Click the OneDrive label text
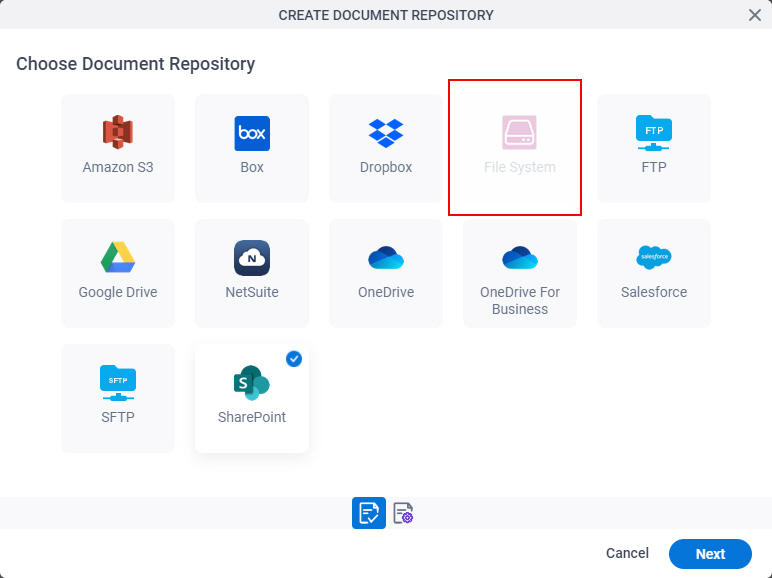 coord(386,292)
